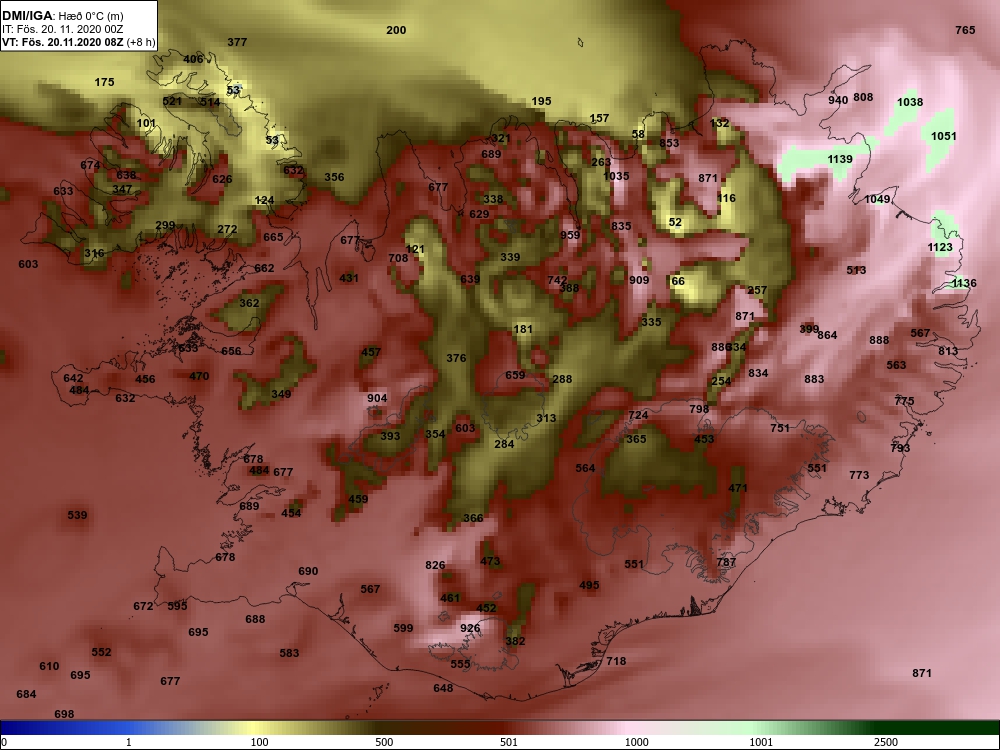The image size is (1000, 750).
Task: Select the legend label '2500' on the scale
Action: pos(886,742)
